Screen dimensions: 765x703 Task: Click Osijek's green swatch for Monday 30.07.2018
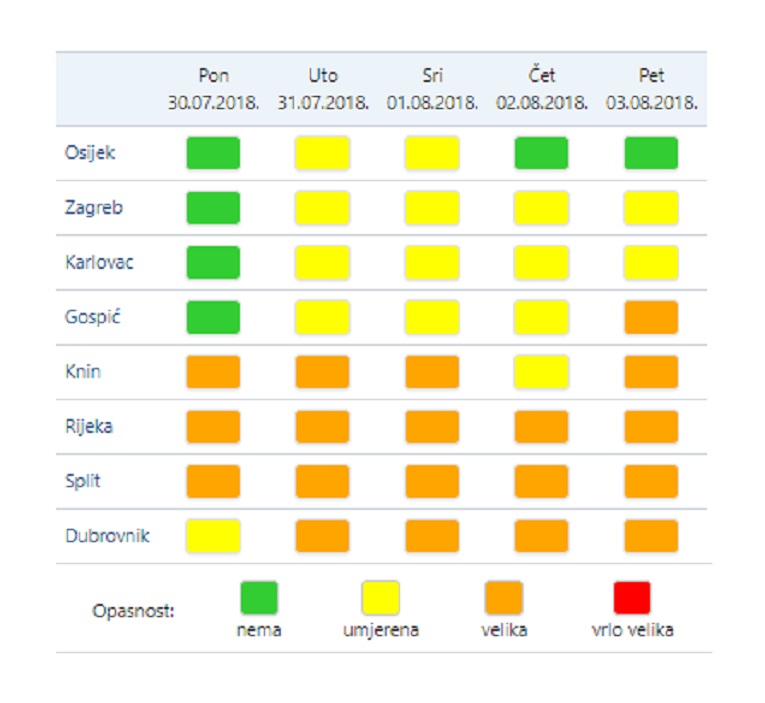(213, 153)
